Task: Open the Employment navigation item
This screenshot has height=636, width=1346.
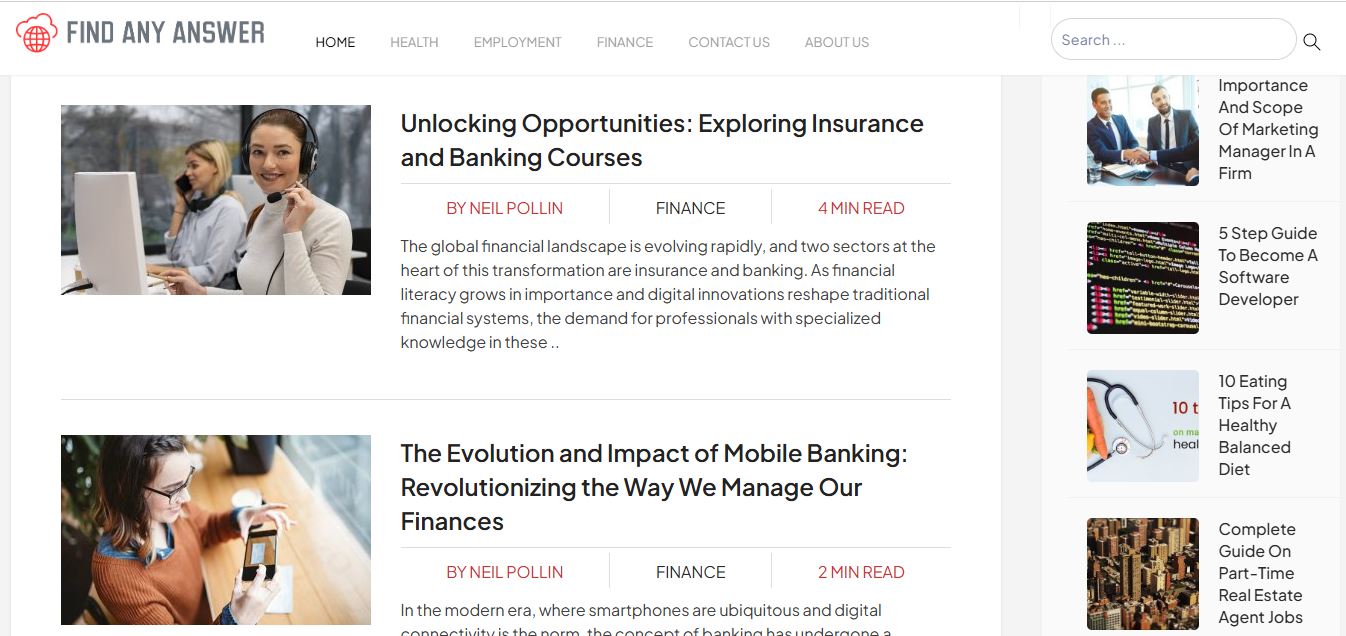Action: click(517, 42)
